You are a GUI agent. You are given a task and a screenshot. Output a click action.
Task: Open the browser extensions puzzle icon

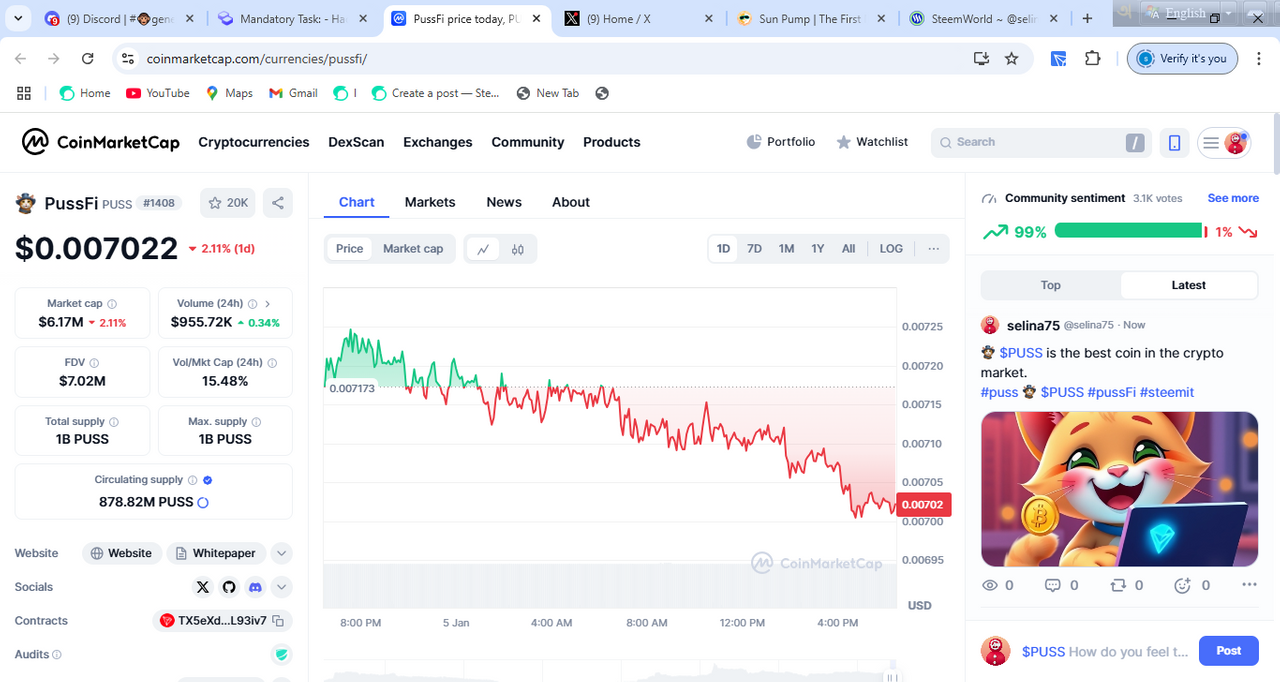1092,59
